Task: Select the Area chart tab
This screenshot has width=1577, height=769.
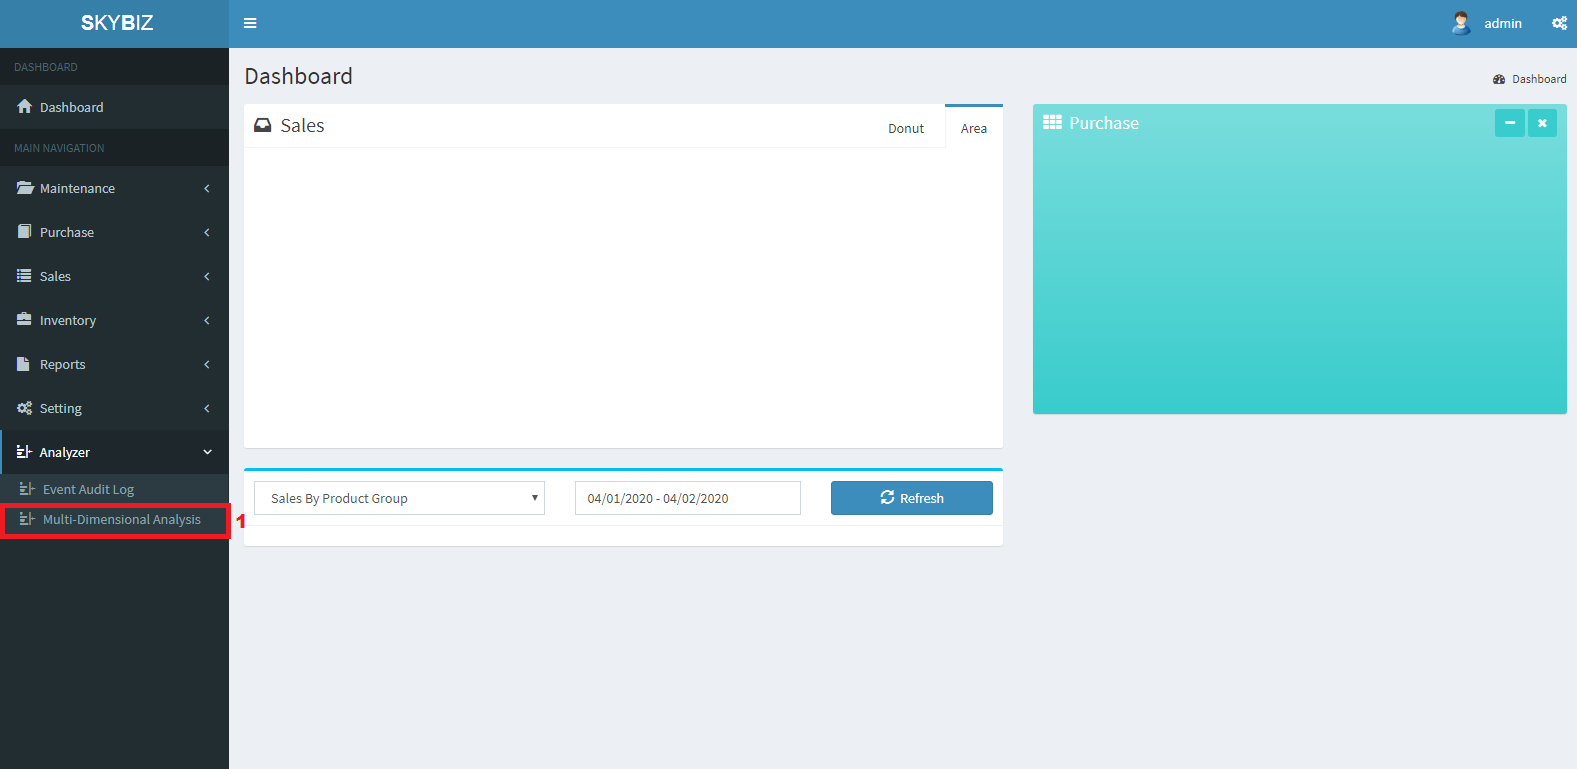Action: (973, 128)
